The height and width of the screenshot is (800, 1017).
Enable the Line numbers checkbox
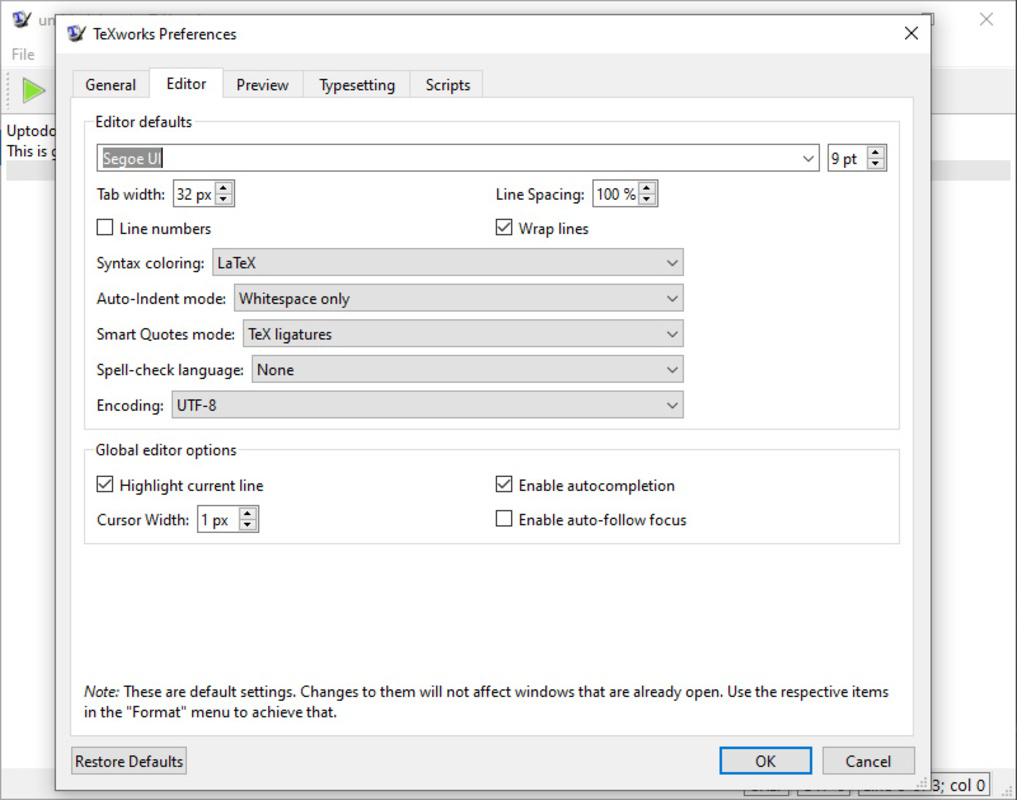104,228
